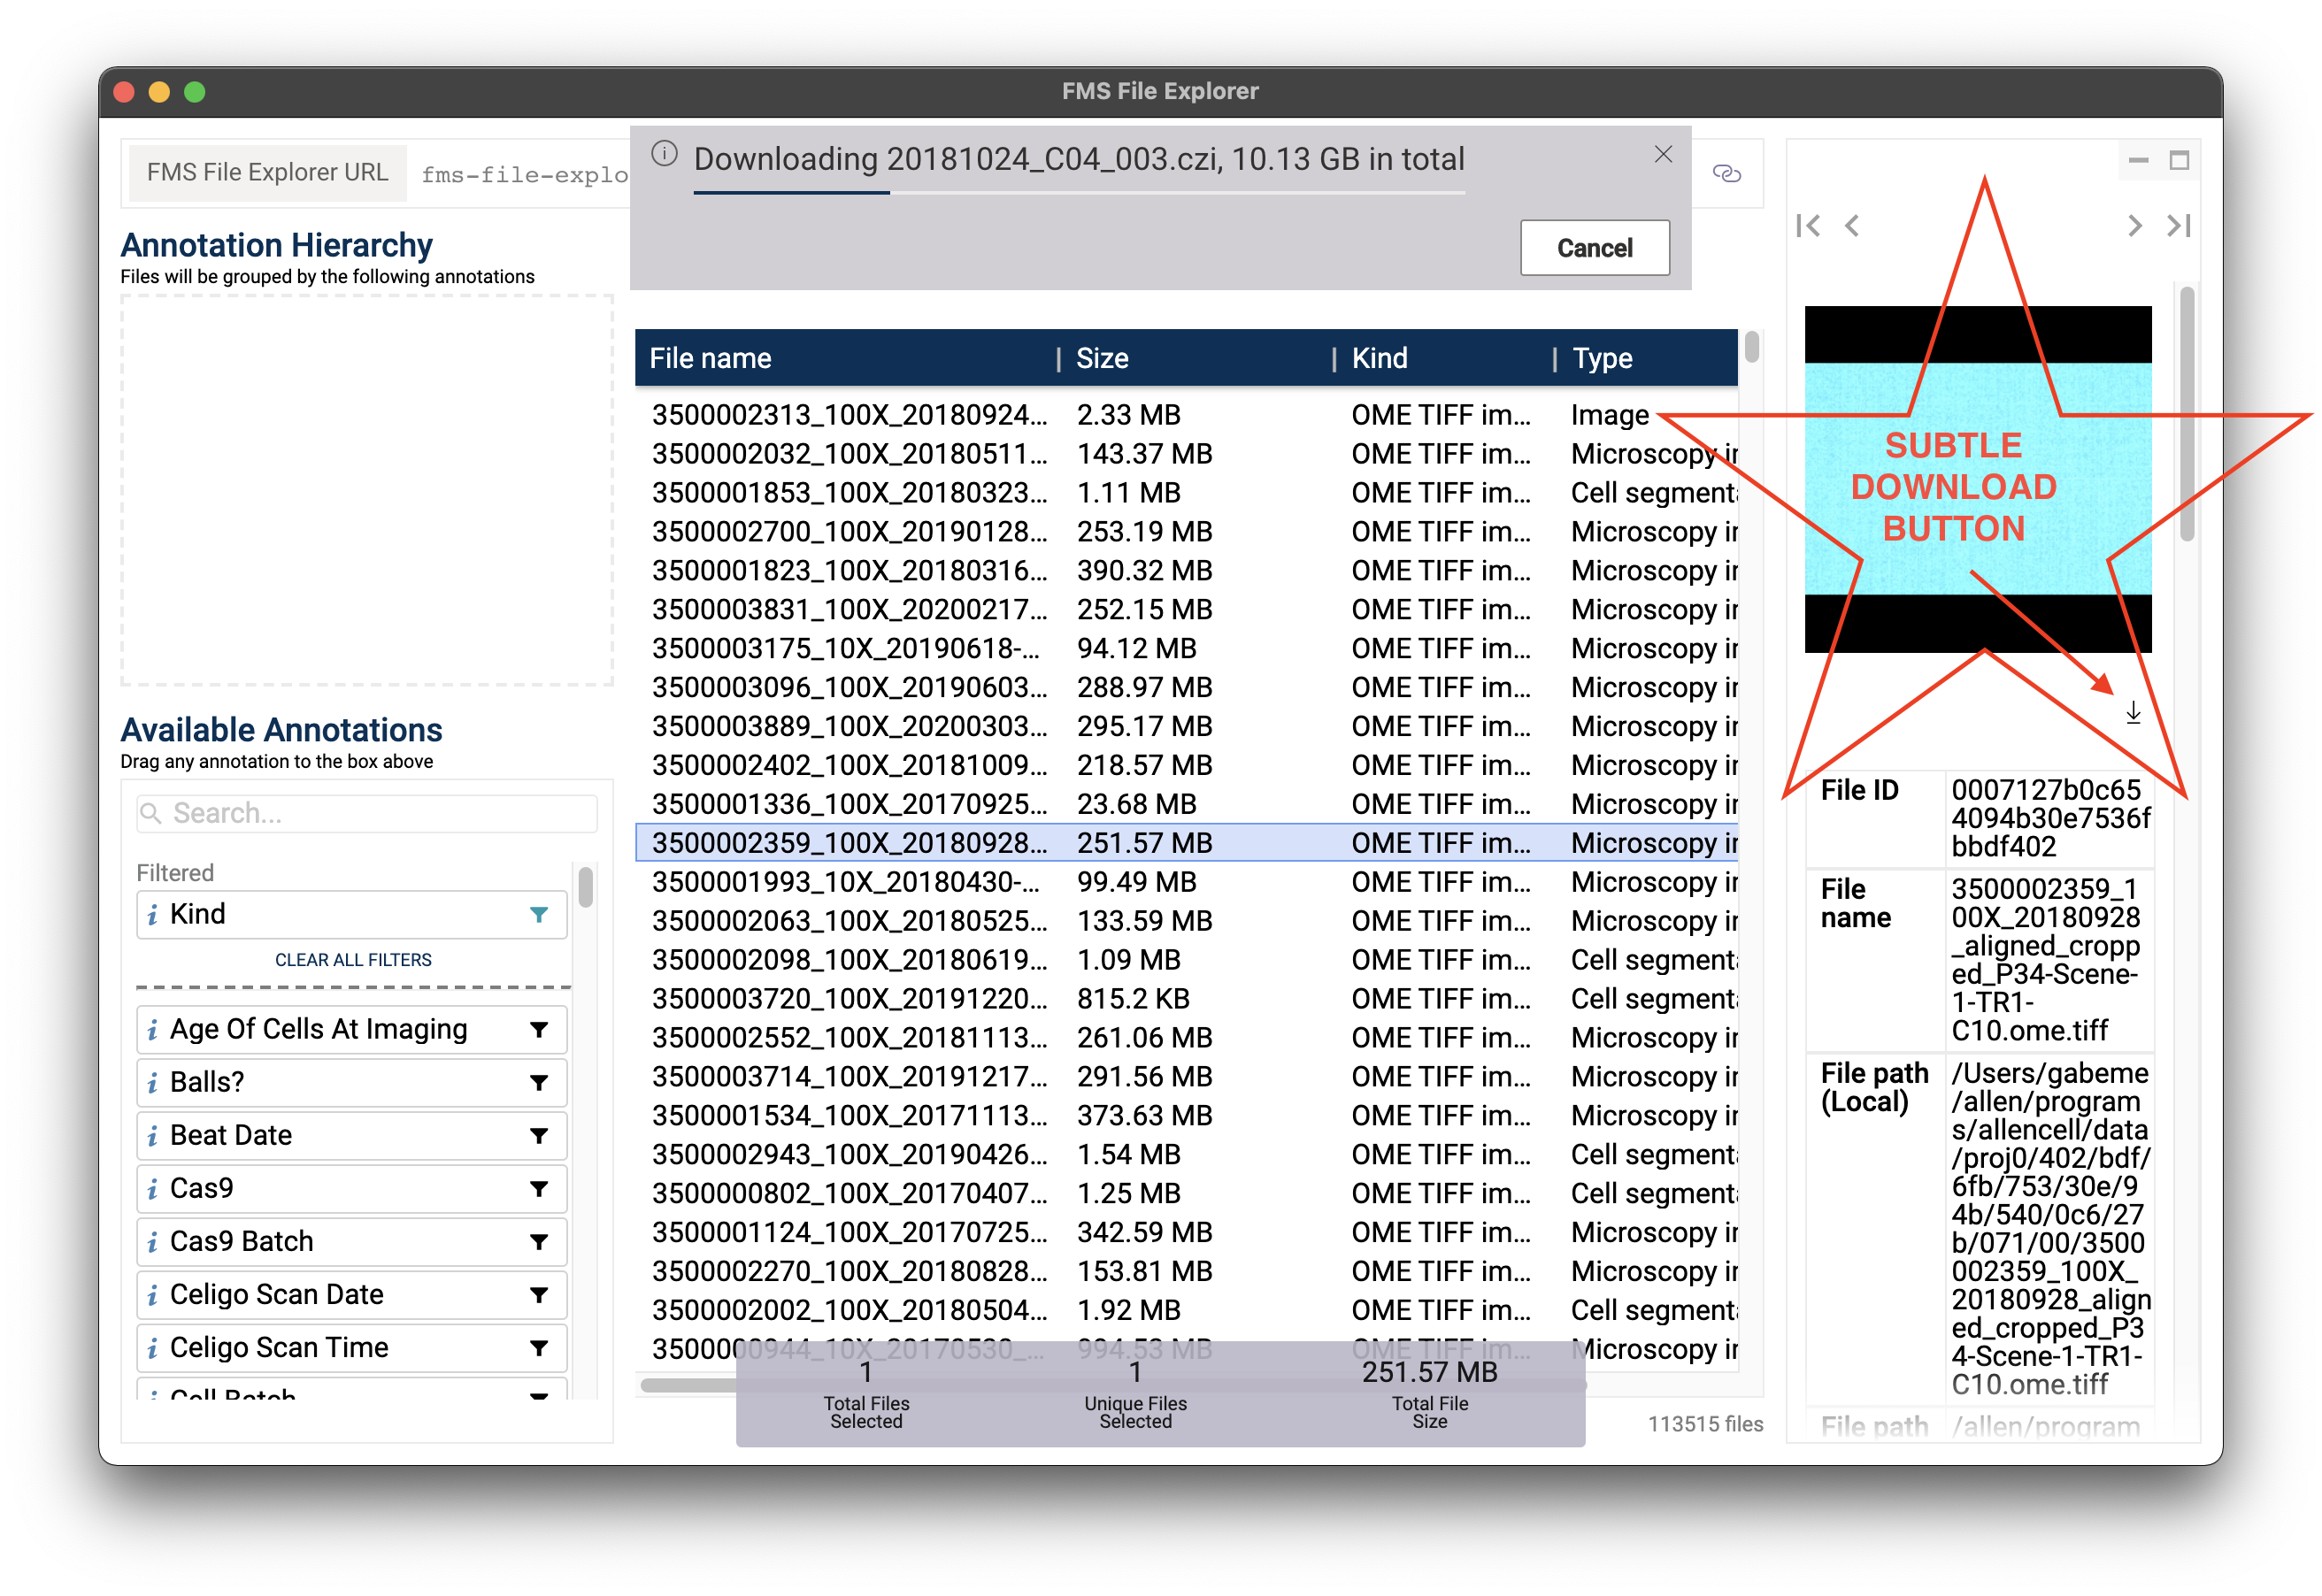Dismiss the download notification with the X
Screen dimensions: 2322x1596
(x=1662, y=154)
